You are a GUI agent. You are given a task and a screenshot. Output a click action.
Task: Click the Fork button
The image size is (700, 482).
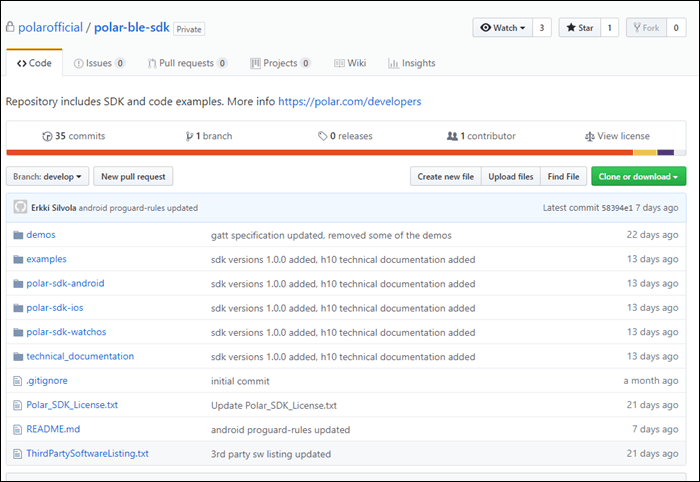[x=646, y=28]
